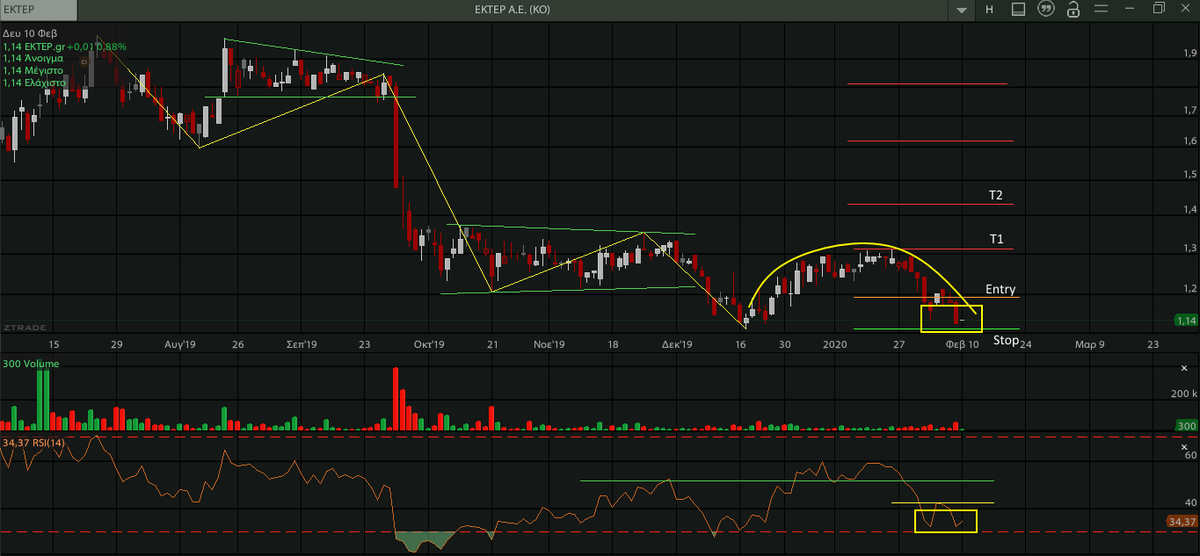
Task: Click the '1,14 EKTEP.gr' legend line
Action: click(65, 47)
